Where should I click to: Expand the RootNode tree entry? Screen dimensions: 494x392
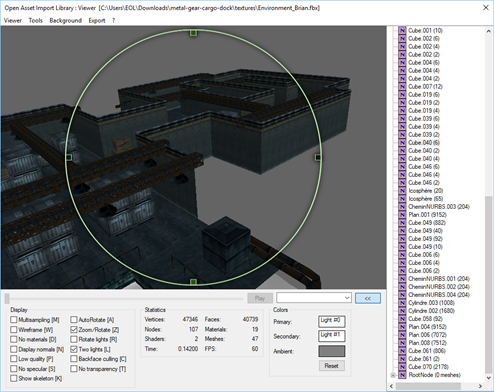(x=393, y=375)
